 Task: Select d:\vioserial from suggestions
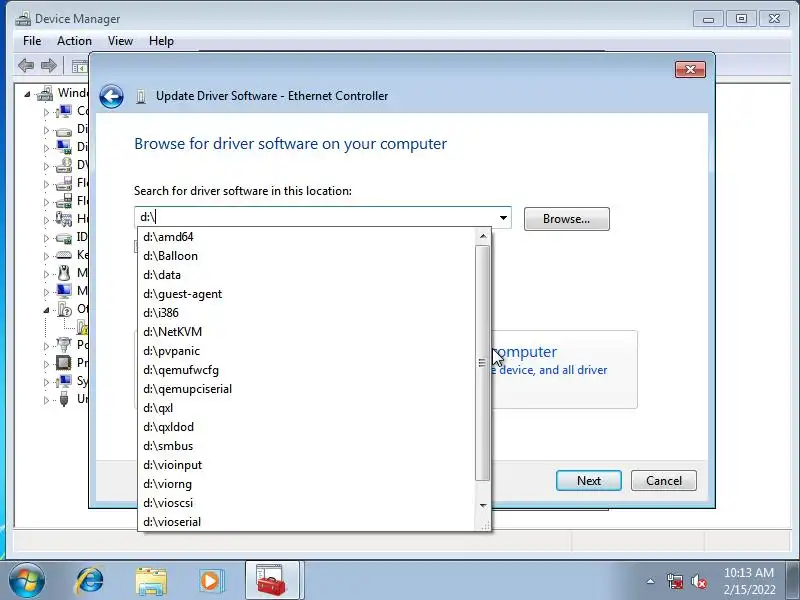(307, 522)
